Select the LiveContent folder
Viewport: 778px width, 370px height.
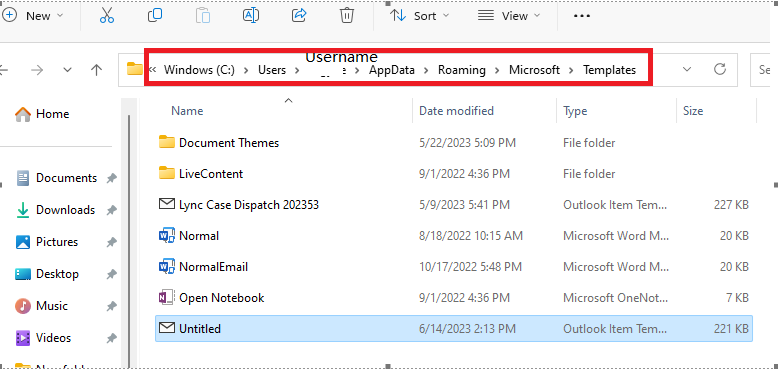tap(211, 174)
